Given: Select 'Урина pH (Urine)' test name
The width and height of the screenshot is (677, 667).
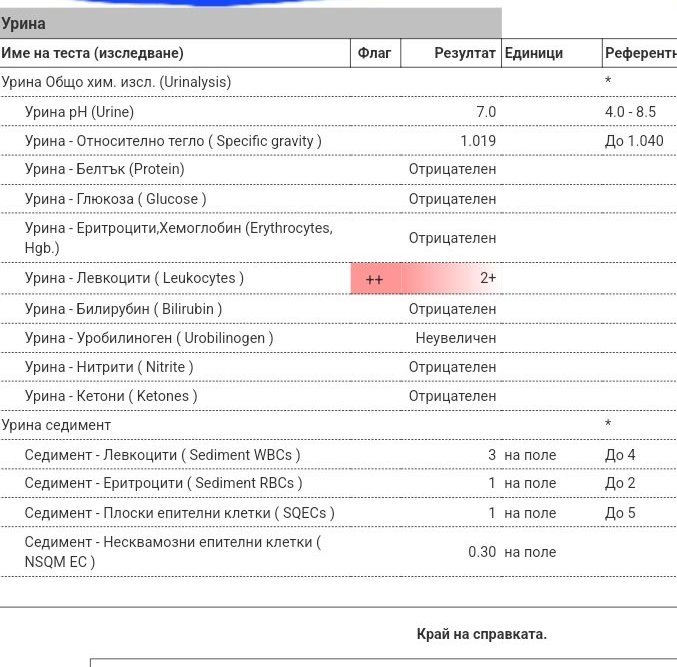Looking at the screenshot, I should (x=79, y=112).
